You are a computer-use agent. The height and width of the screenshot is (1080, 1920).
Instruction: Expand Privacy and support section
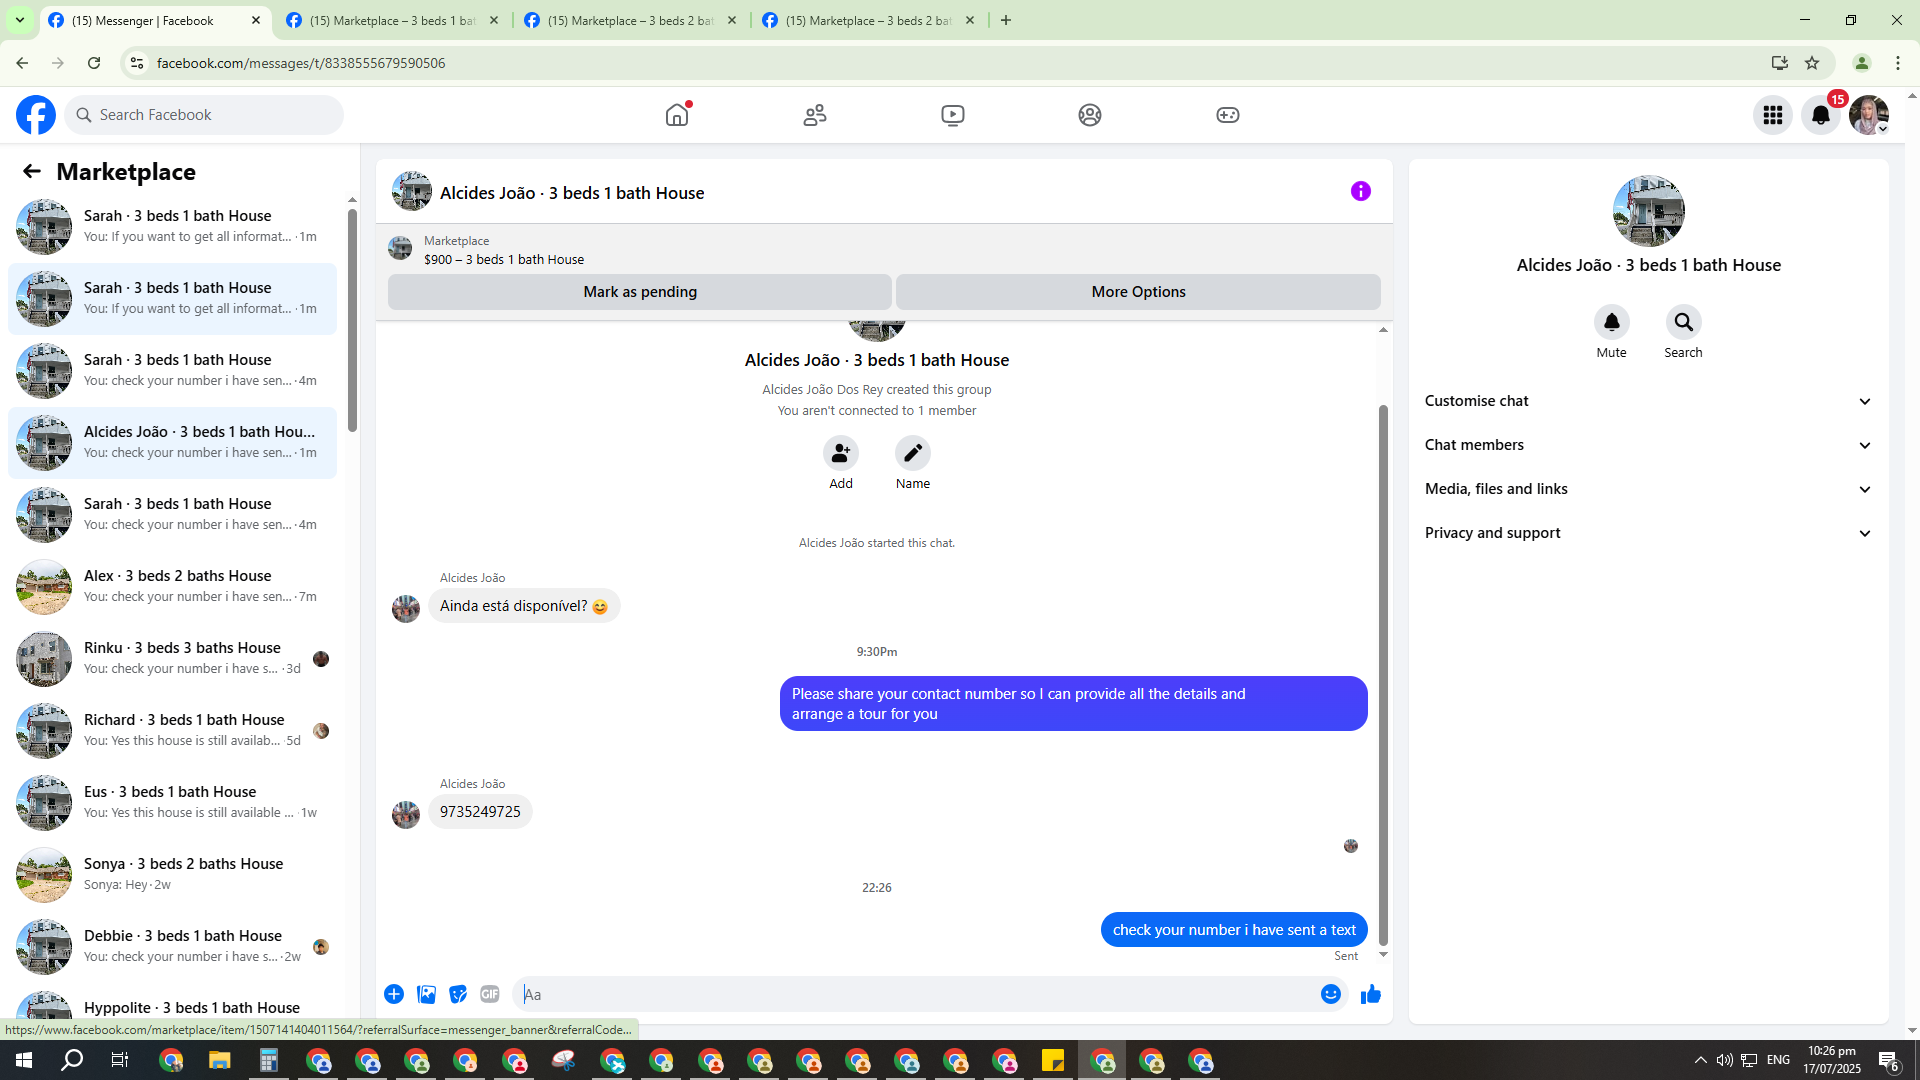(1649, 533)
